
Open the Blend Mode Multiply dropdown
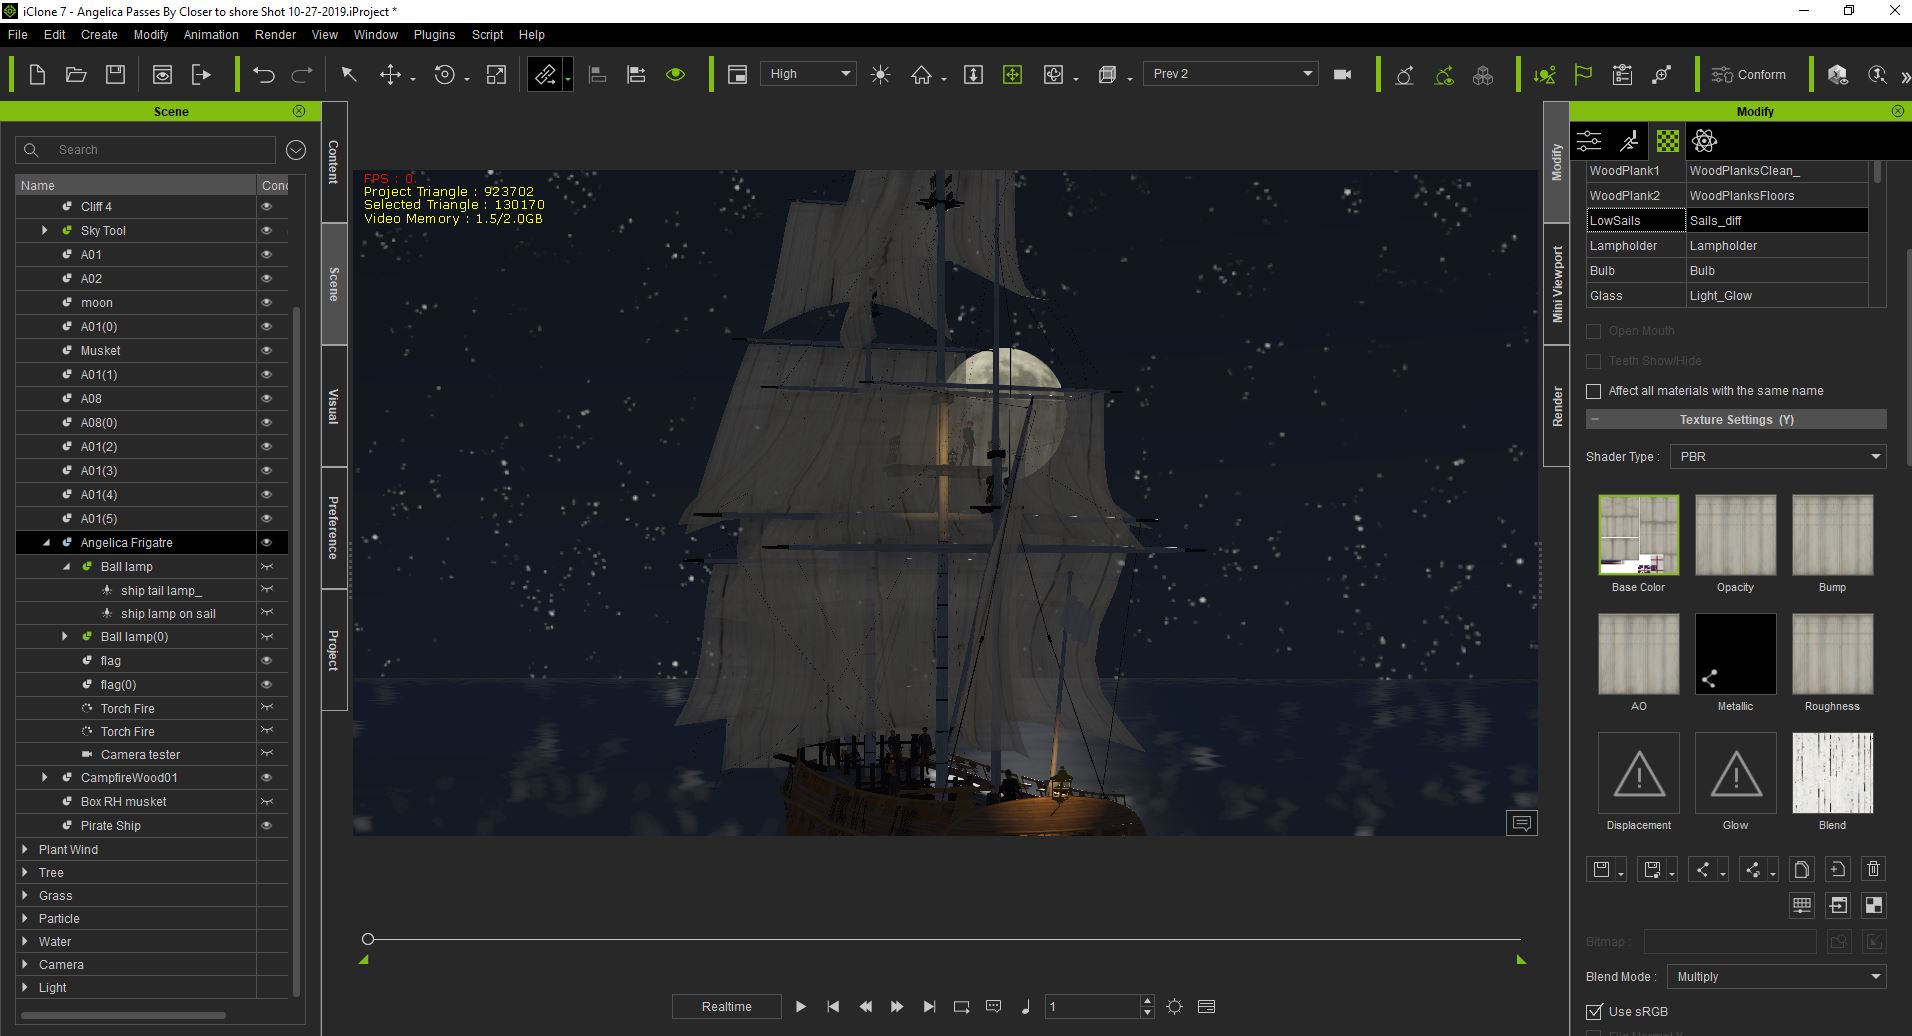(1778, 976)
